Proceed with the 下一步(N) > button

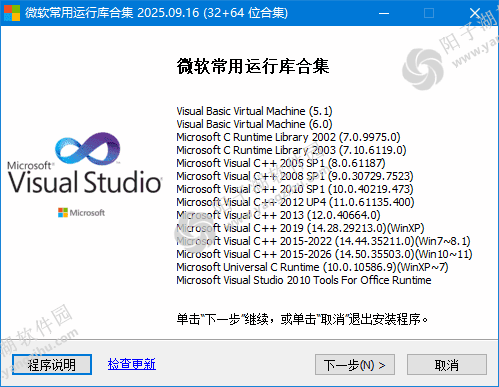pos(355,365)
